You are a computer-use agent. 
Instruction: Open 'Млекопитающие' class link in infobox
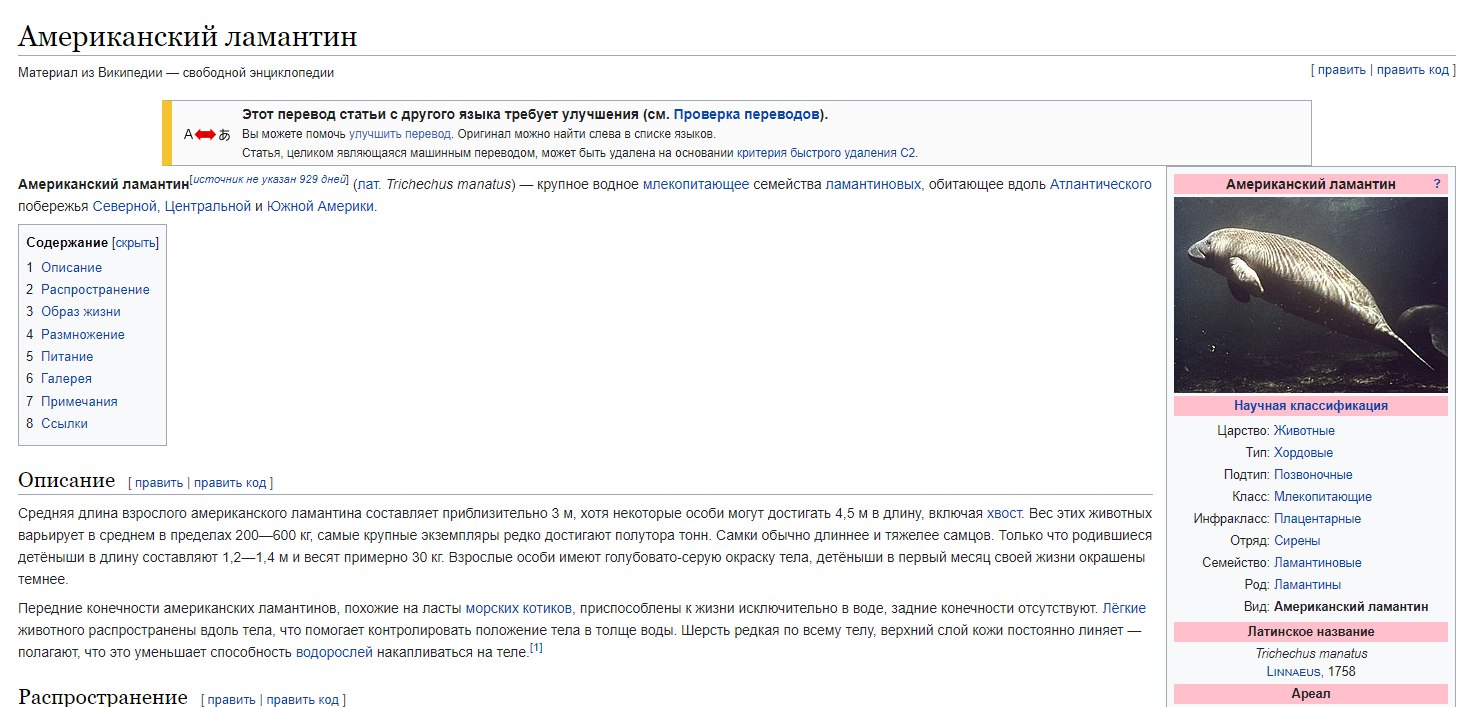1323,497
